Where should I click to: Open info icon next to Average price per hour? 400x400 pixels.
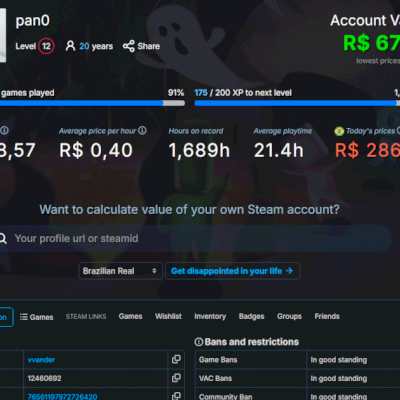tap(142, 130)
